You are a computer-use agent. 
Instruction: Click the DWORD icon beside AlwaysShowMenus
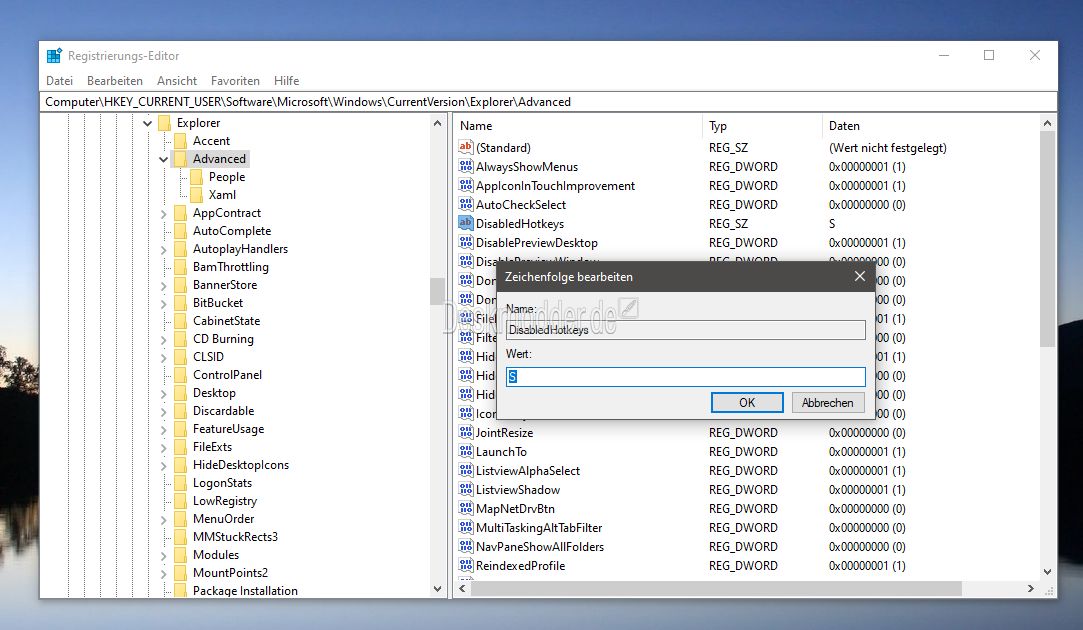click(466, 166)
